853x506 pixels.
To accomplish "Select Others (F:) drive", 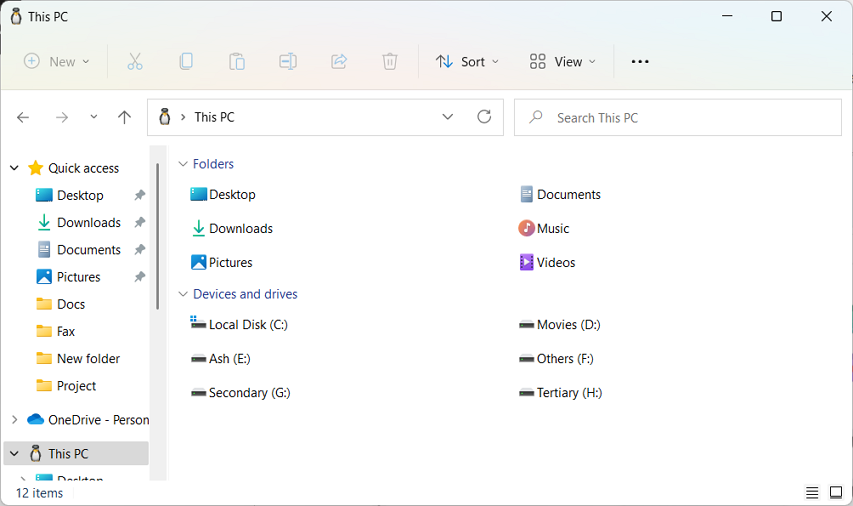I will (x=556, y=359).
